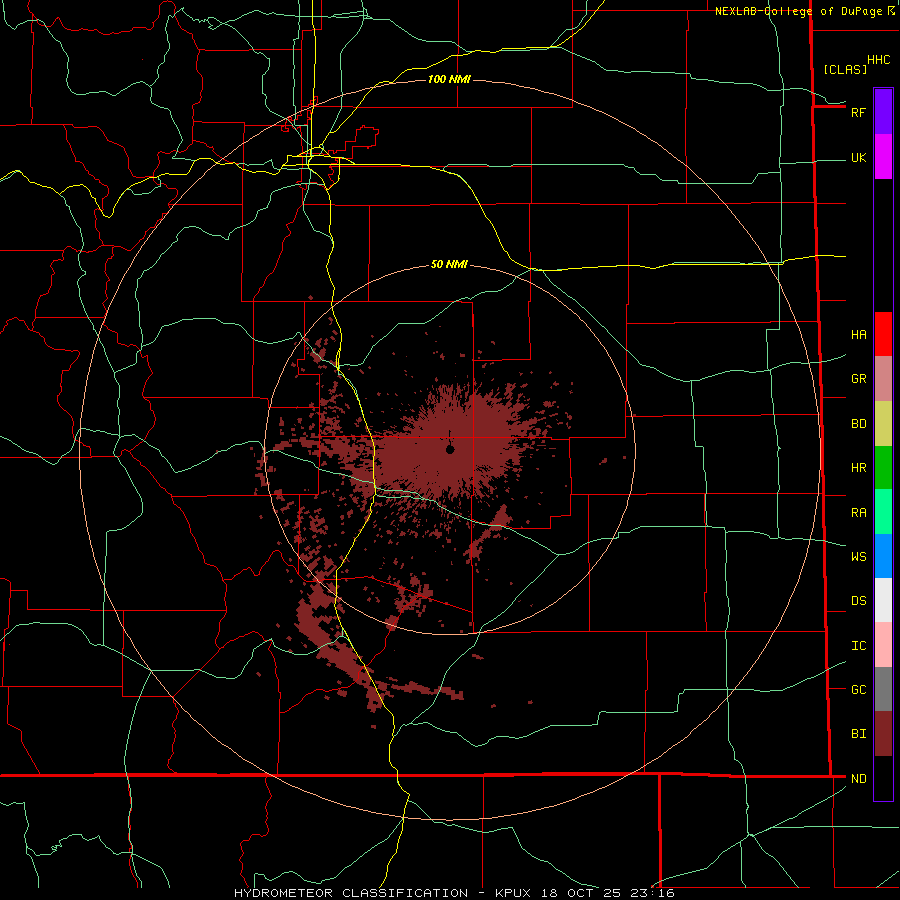
Task: Click the 'ND' legend label
Action: [x=858, y=778]
